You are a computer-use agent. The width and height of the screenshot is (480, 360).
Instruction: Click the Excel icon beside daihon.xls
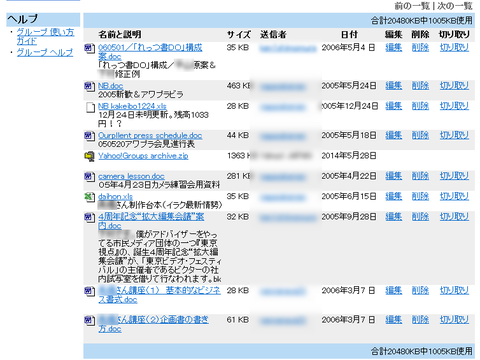(x=89, y=197)
